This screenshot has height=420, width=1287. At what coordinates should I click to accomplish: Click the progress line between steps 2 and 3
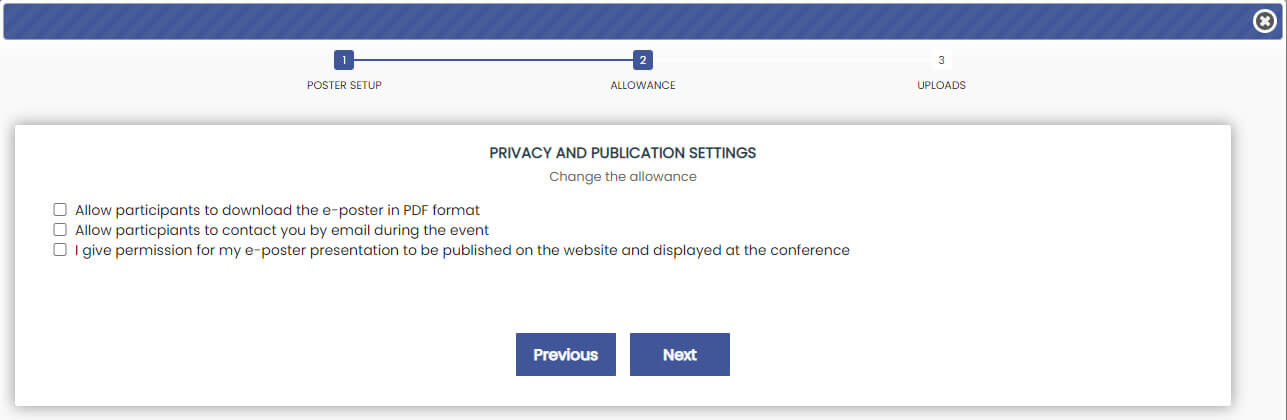point(792,60)
